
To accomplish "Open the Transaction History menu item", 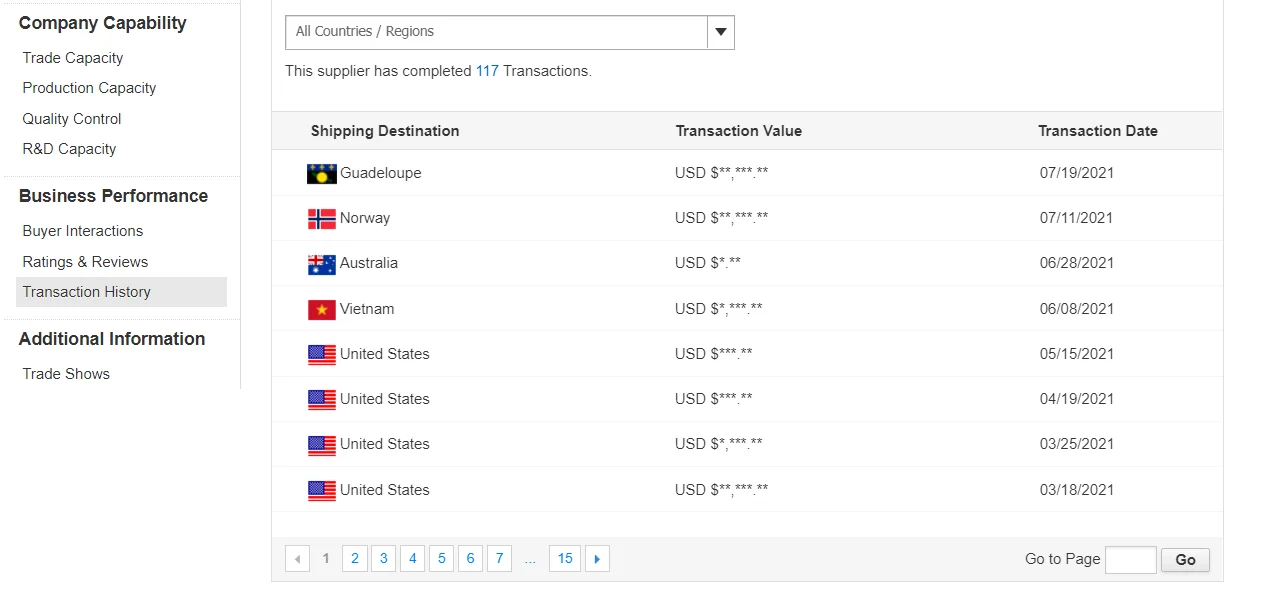I will (87, 292).
